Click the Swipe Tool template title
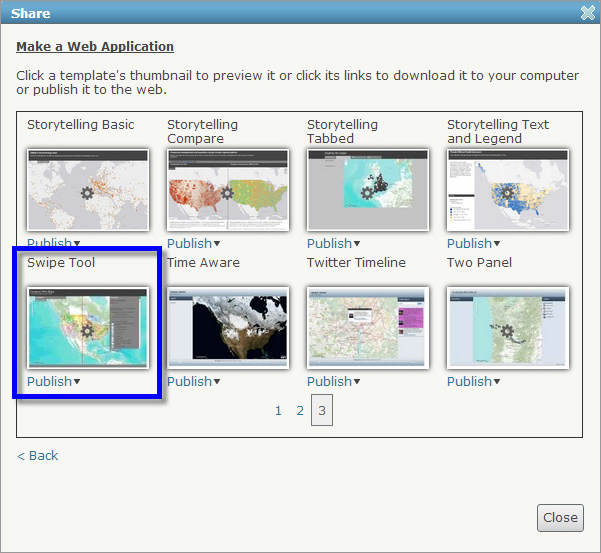601x553 pixels. point(61,263)
